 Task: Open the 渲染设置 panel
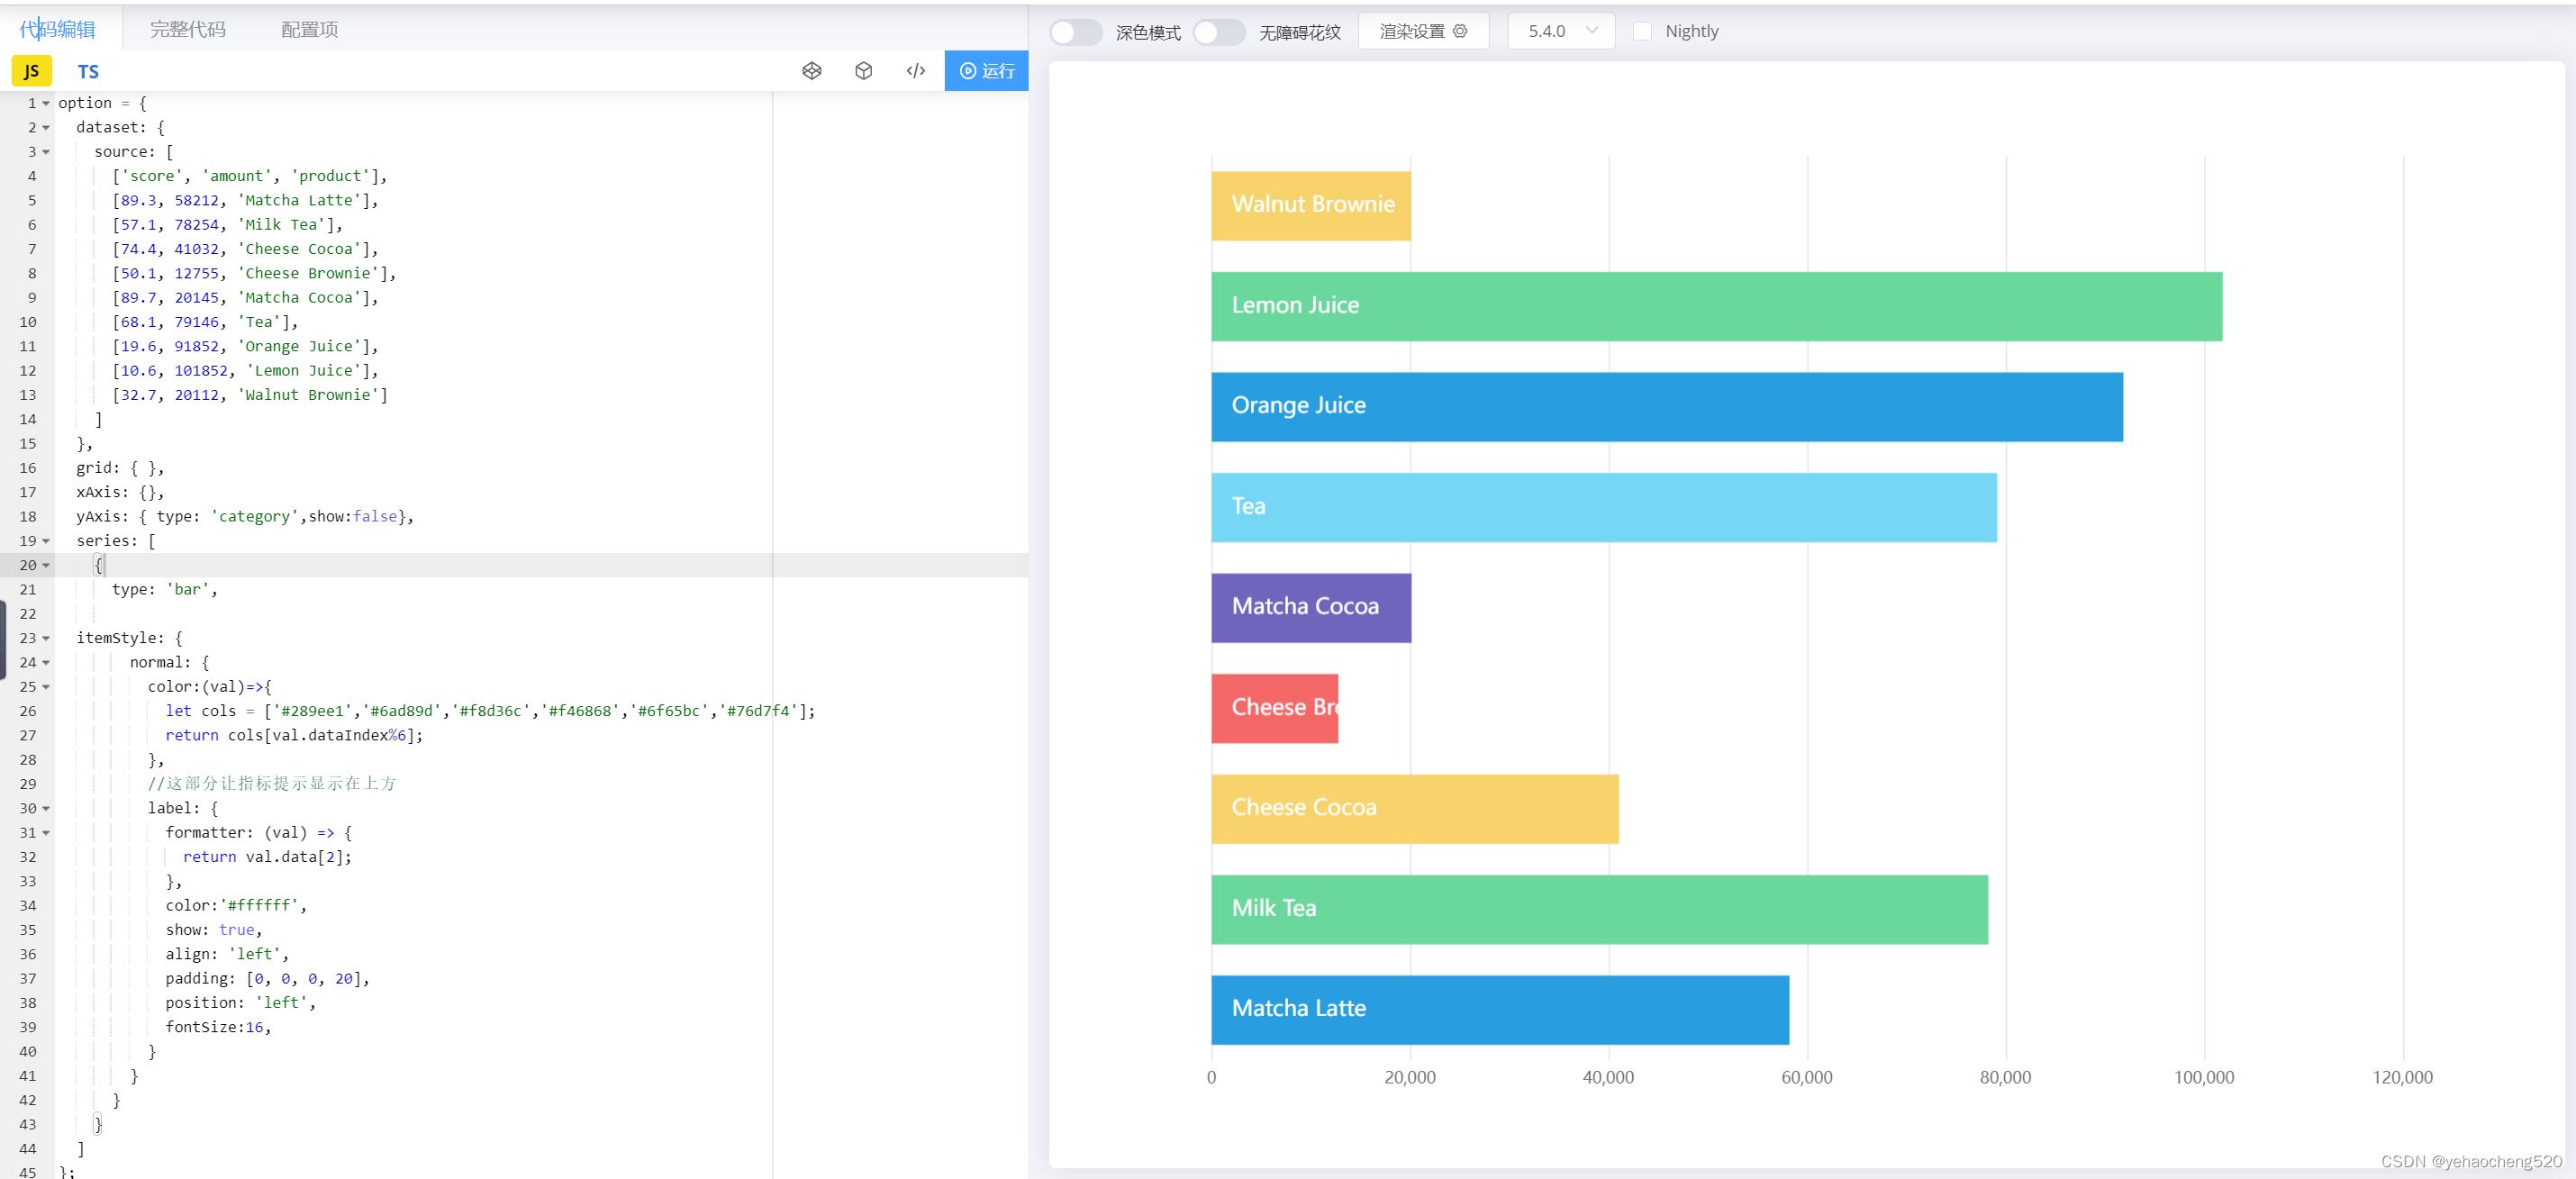click(x=1414, y=31)
